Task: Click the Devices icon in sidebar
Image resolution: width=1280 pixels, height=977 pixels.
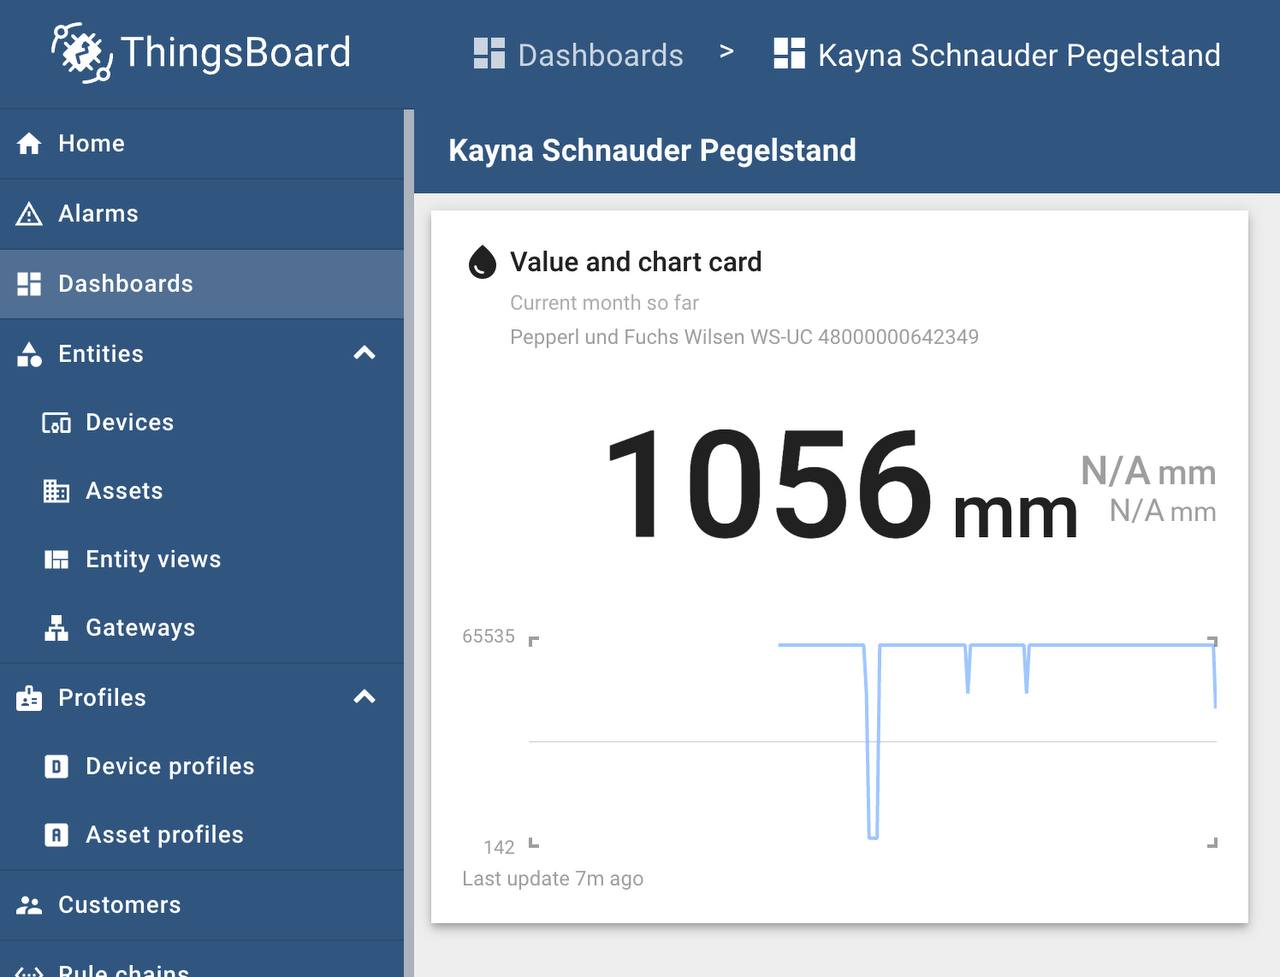Action: 56,423
